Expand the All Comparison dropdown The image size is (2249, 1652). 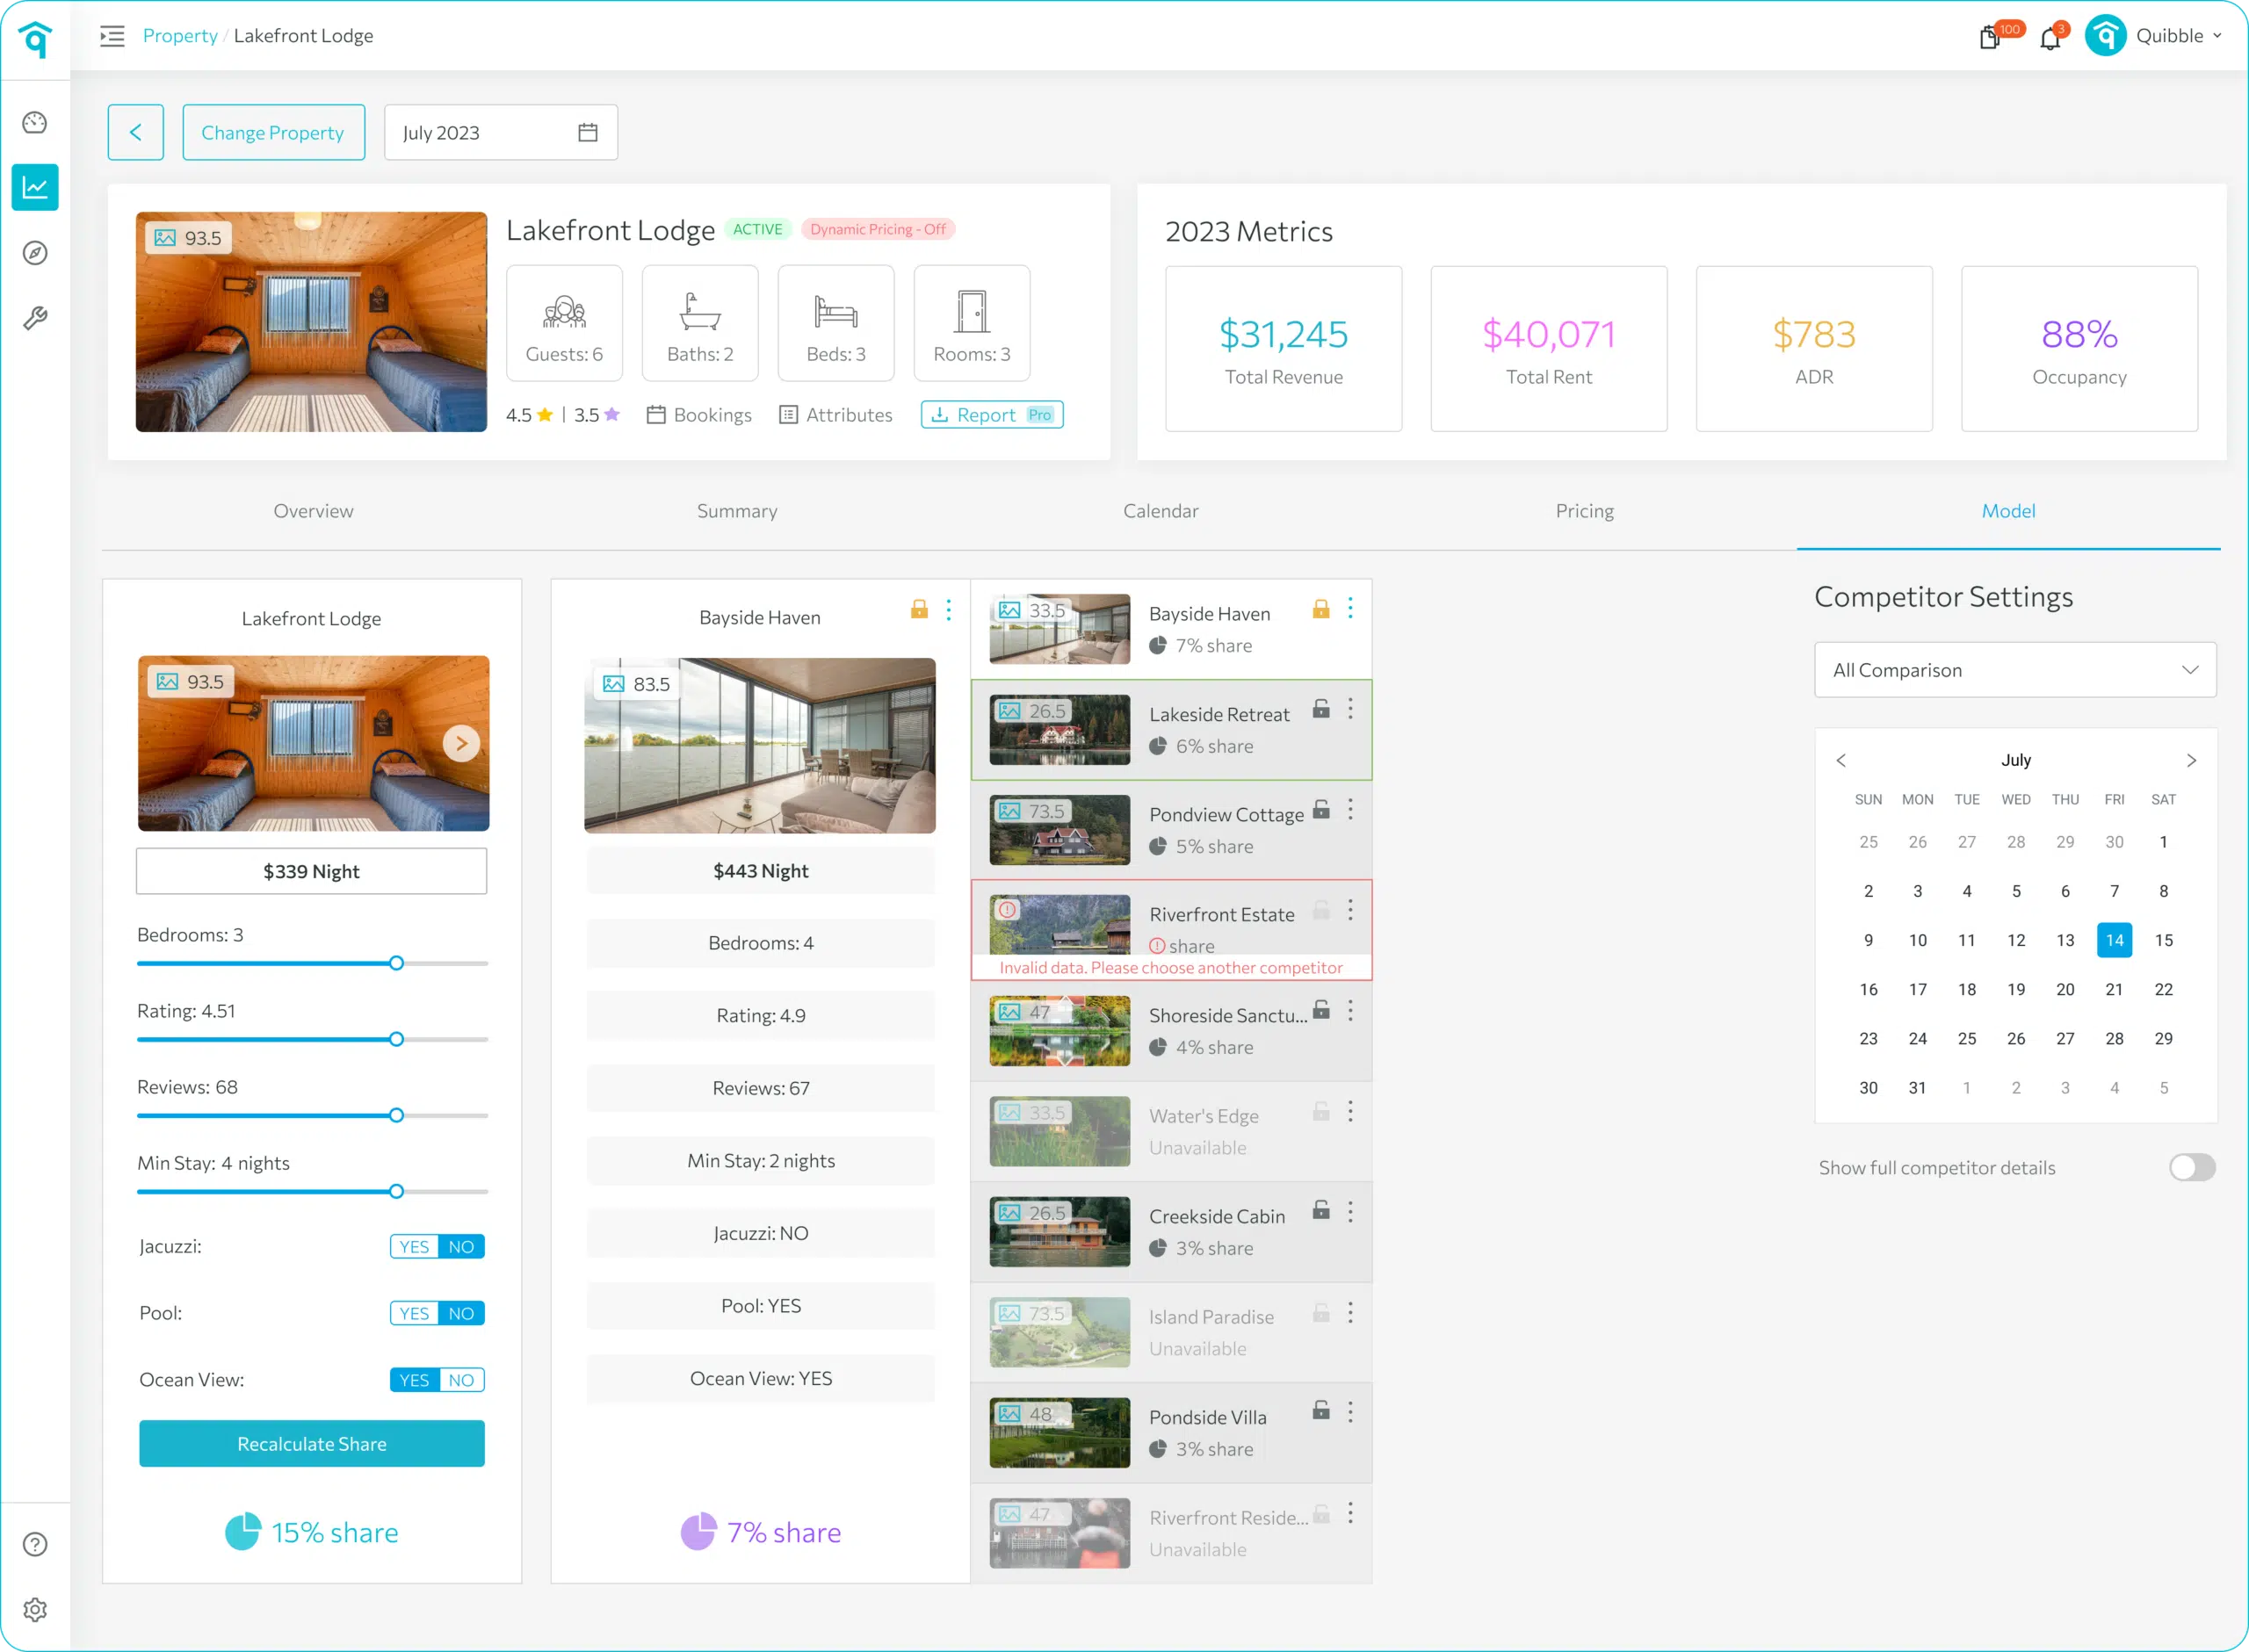point(2015,670)
